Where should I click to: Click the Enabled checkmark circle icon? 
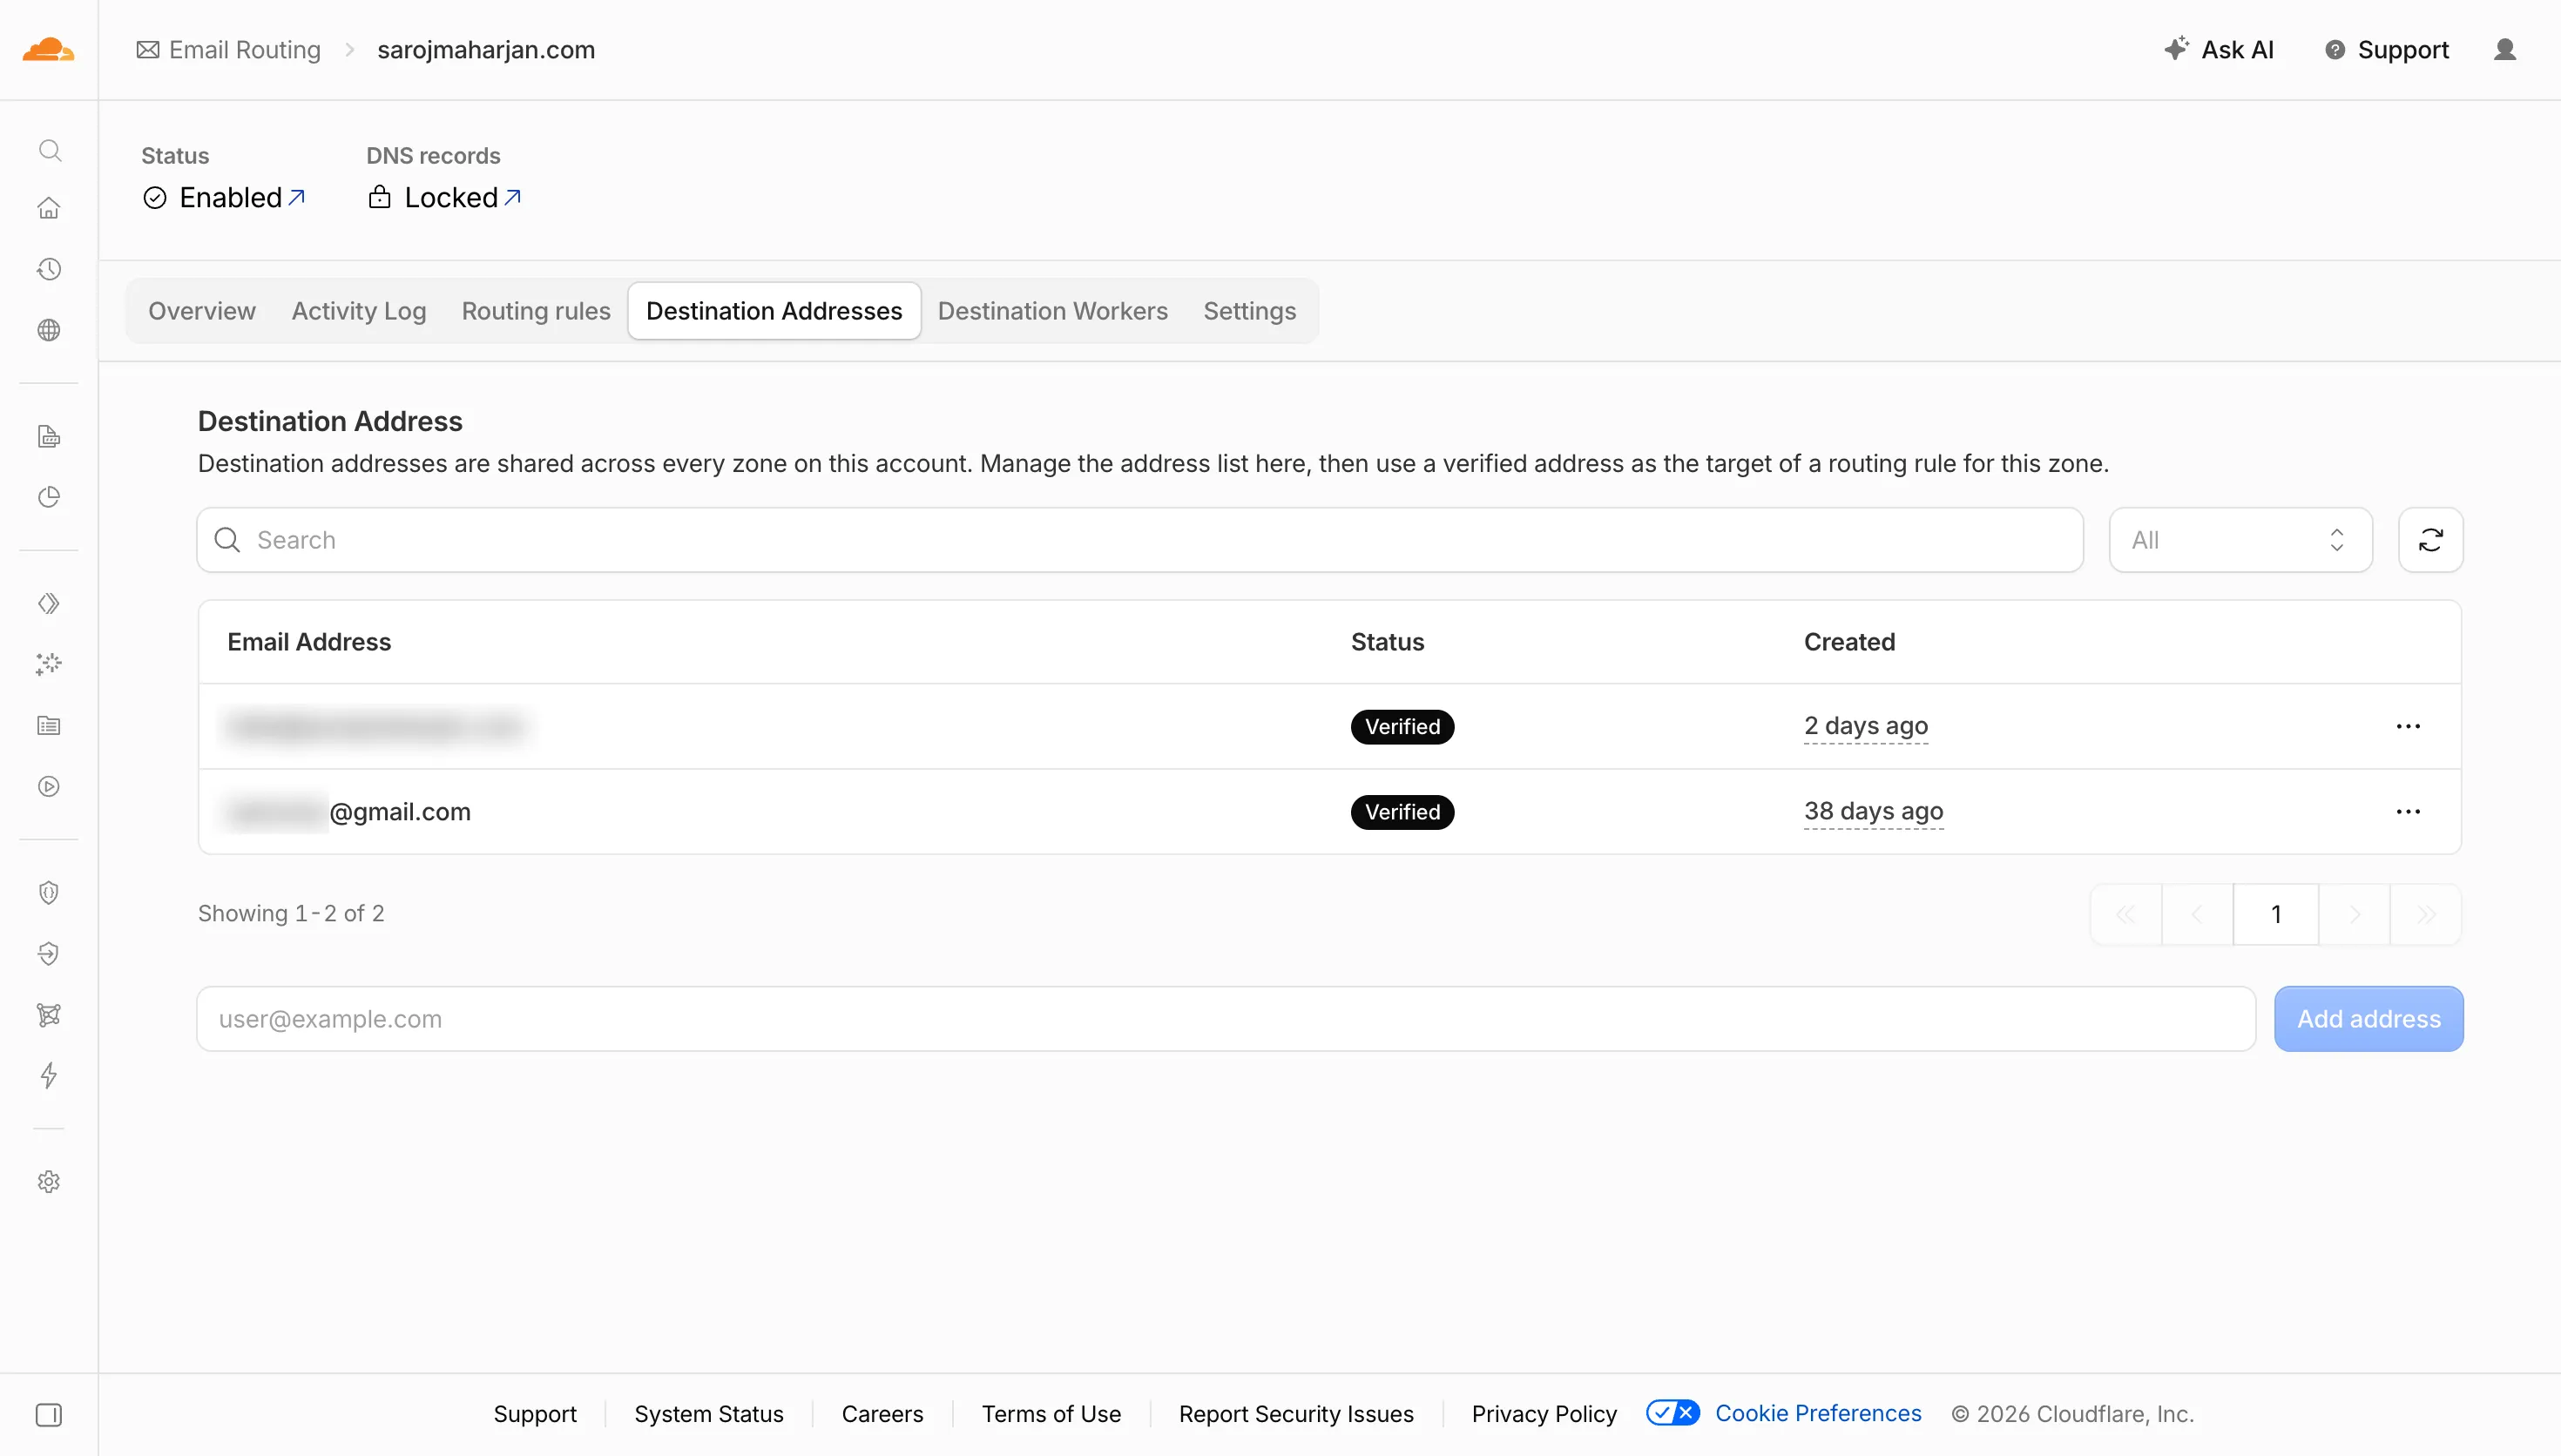pos(155,198)
